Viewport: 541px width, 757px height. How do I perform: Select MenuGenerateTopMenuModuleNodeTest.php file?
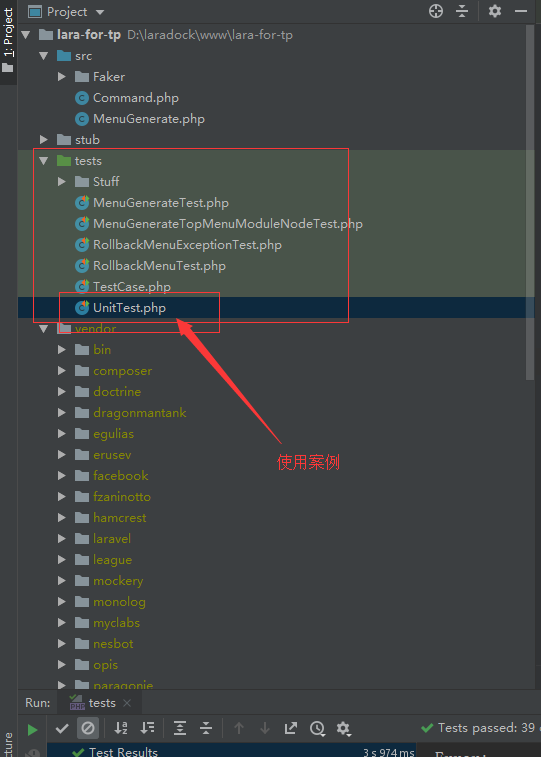click(x=228, y=224)
